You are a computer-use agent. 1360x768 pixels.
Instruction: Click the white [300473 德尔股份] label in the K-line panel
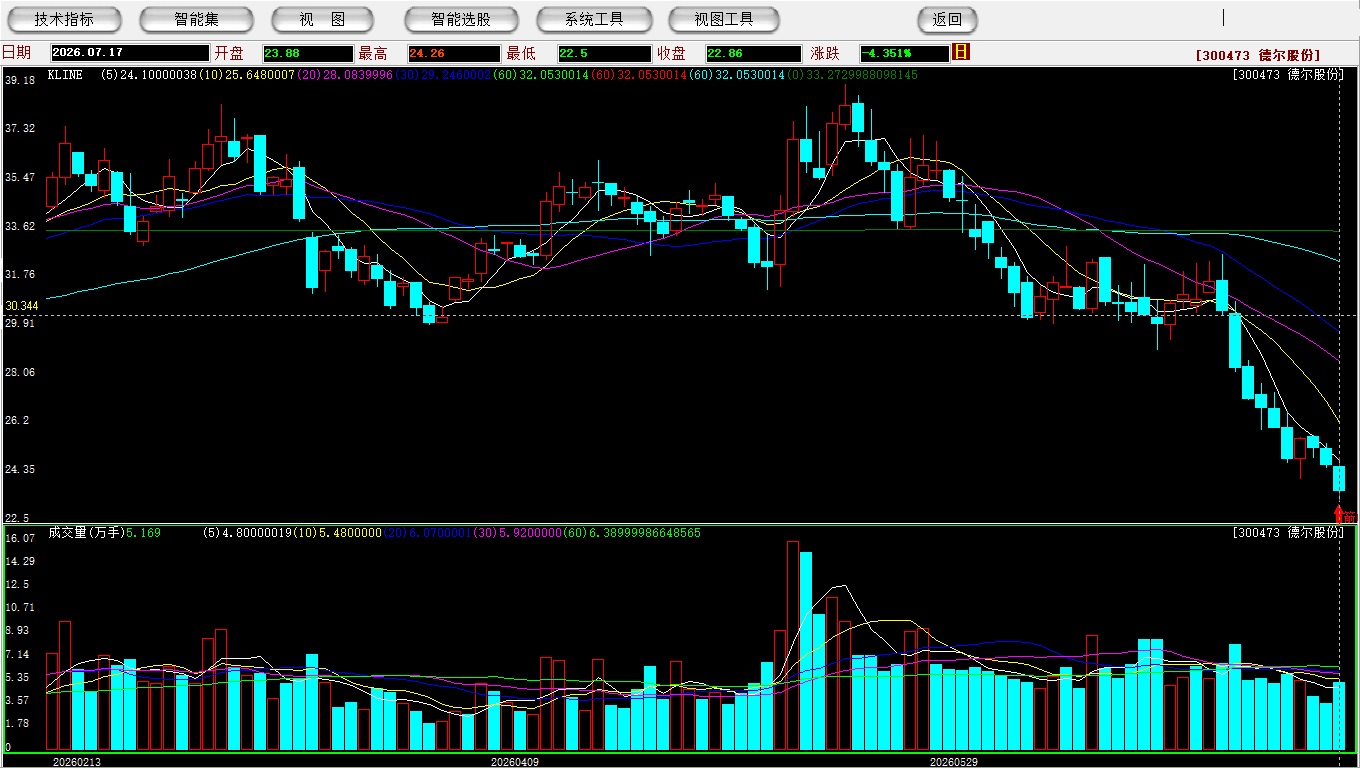[x=1289, y=75]
